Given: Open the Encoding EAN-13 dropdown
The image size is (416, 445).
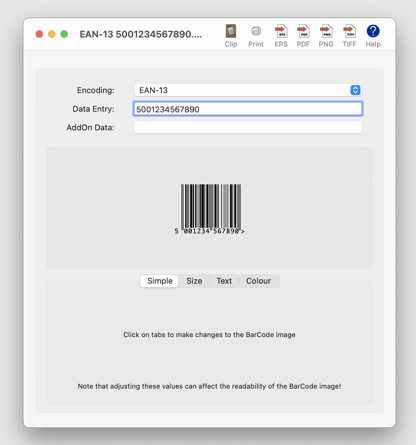Looking at the screenshot, I should (x=248, y=90).
